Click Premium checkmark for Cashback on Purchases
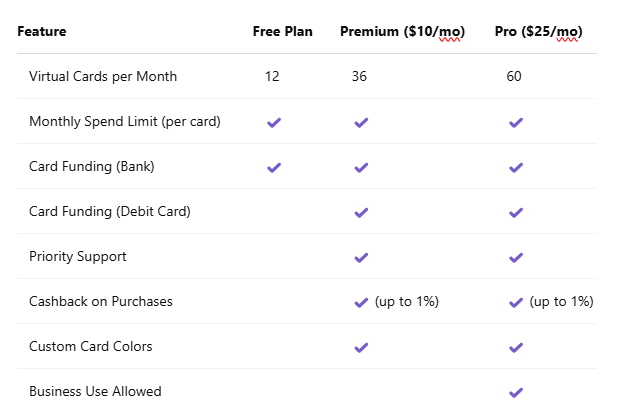The image size is (624, 413). (361, 302)
